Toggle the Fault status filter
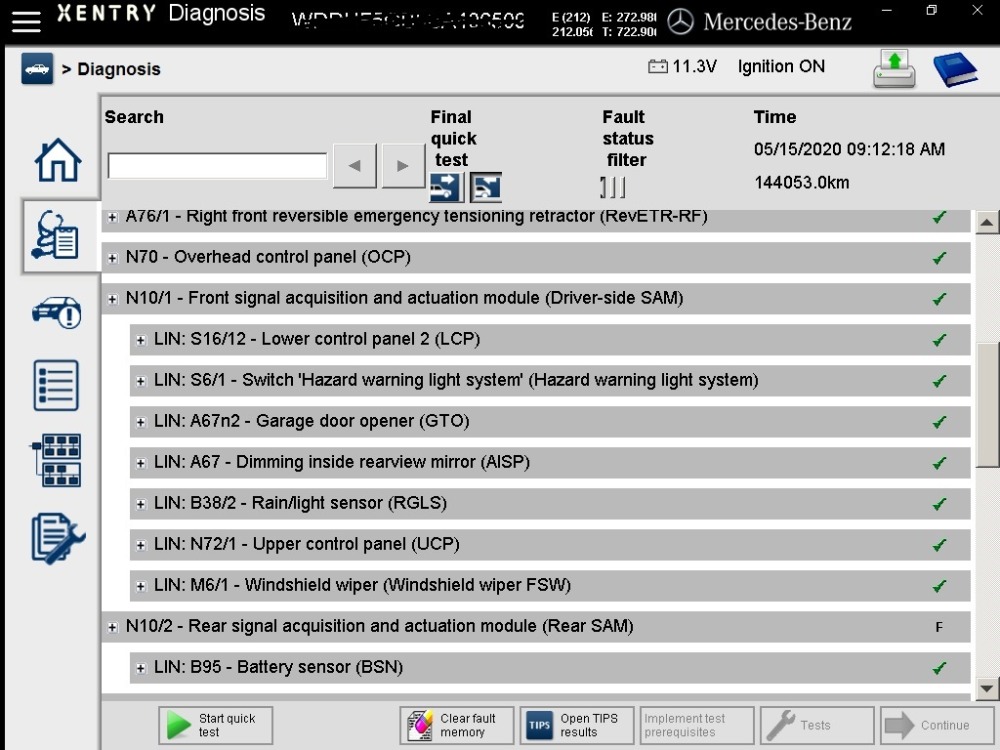Image resolution: width=1000 pixels, height=750 pixels. [612, 187]
